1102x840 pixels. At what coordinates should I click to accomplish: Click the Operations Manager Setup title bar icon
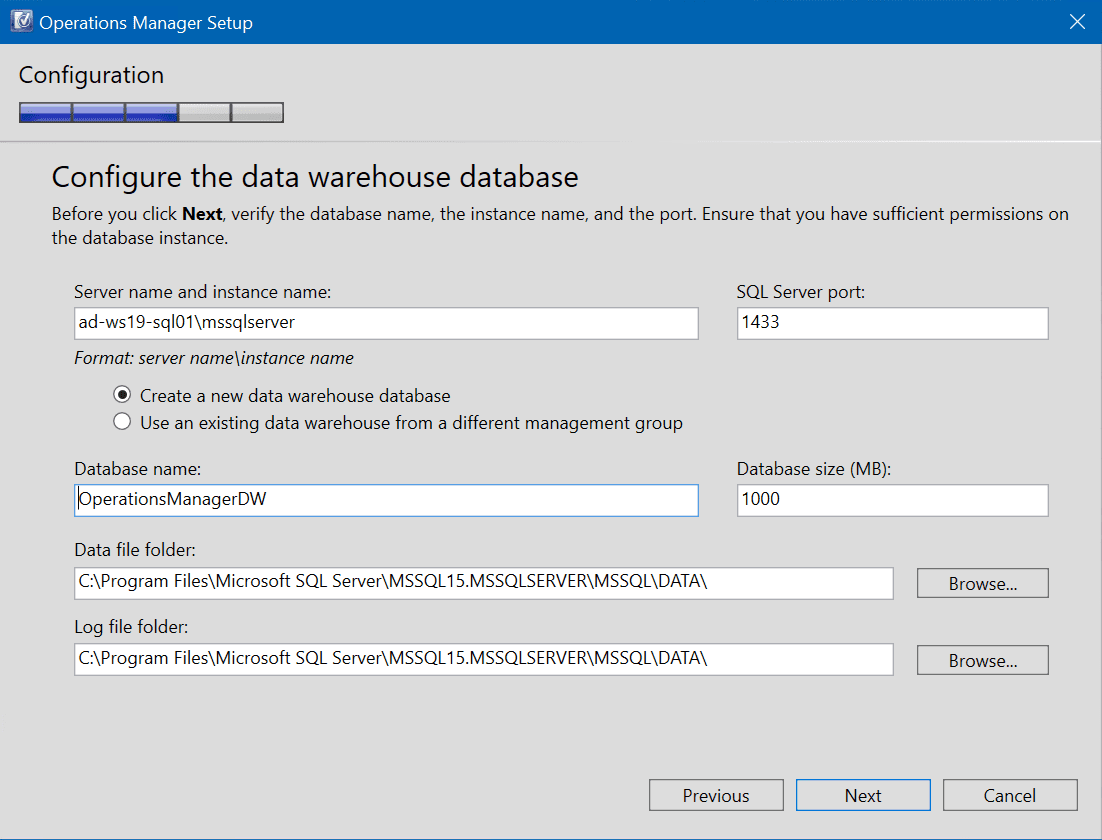(x=21, y=20)
